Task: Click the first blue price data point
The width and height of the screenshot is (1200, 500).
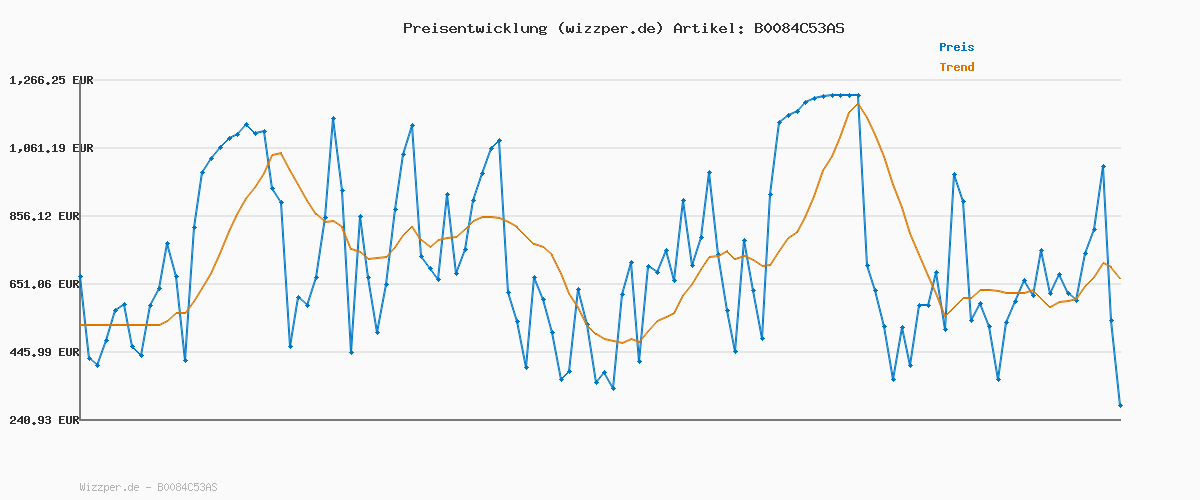Action: click(x=80, y=277)
